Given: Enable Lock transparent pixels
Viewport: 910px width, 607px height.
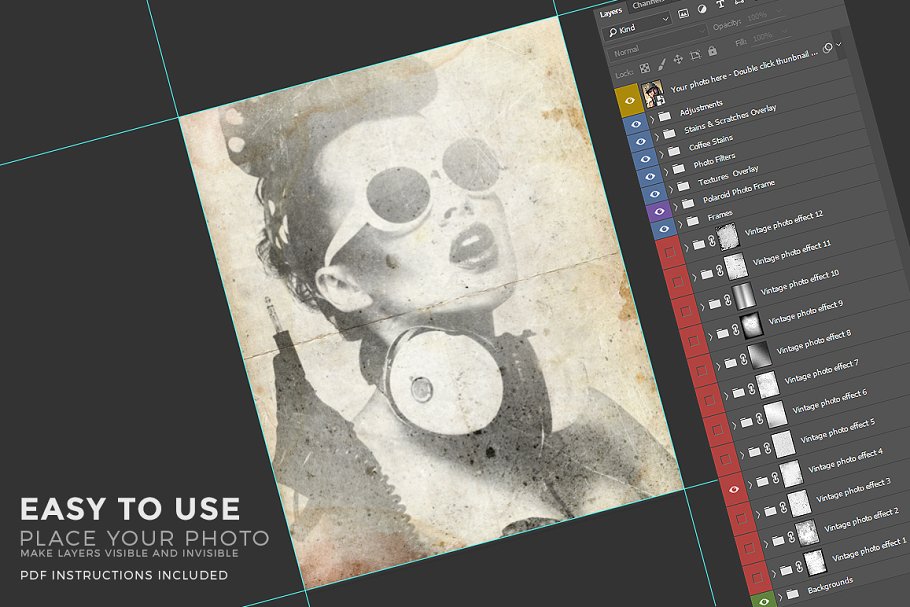Looking at the screenshot, I should (x=643, y=65).
